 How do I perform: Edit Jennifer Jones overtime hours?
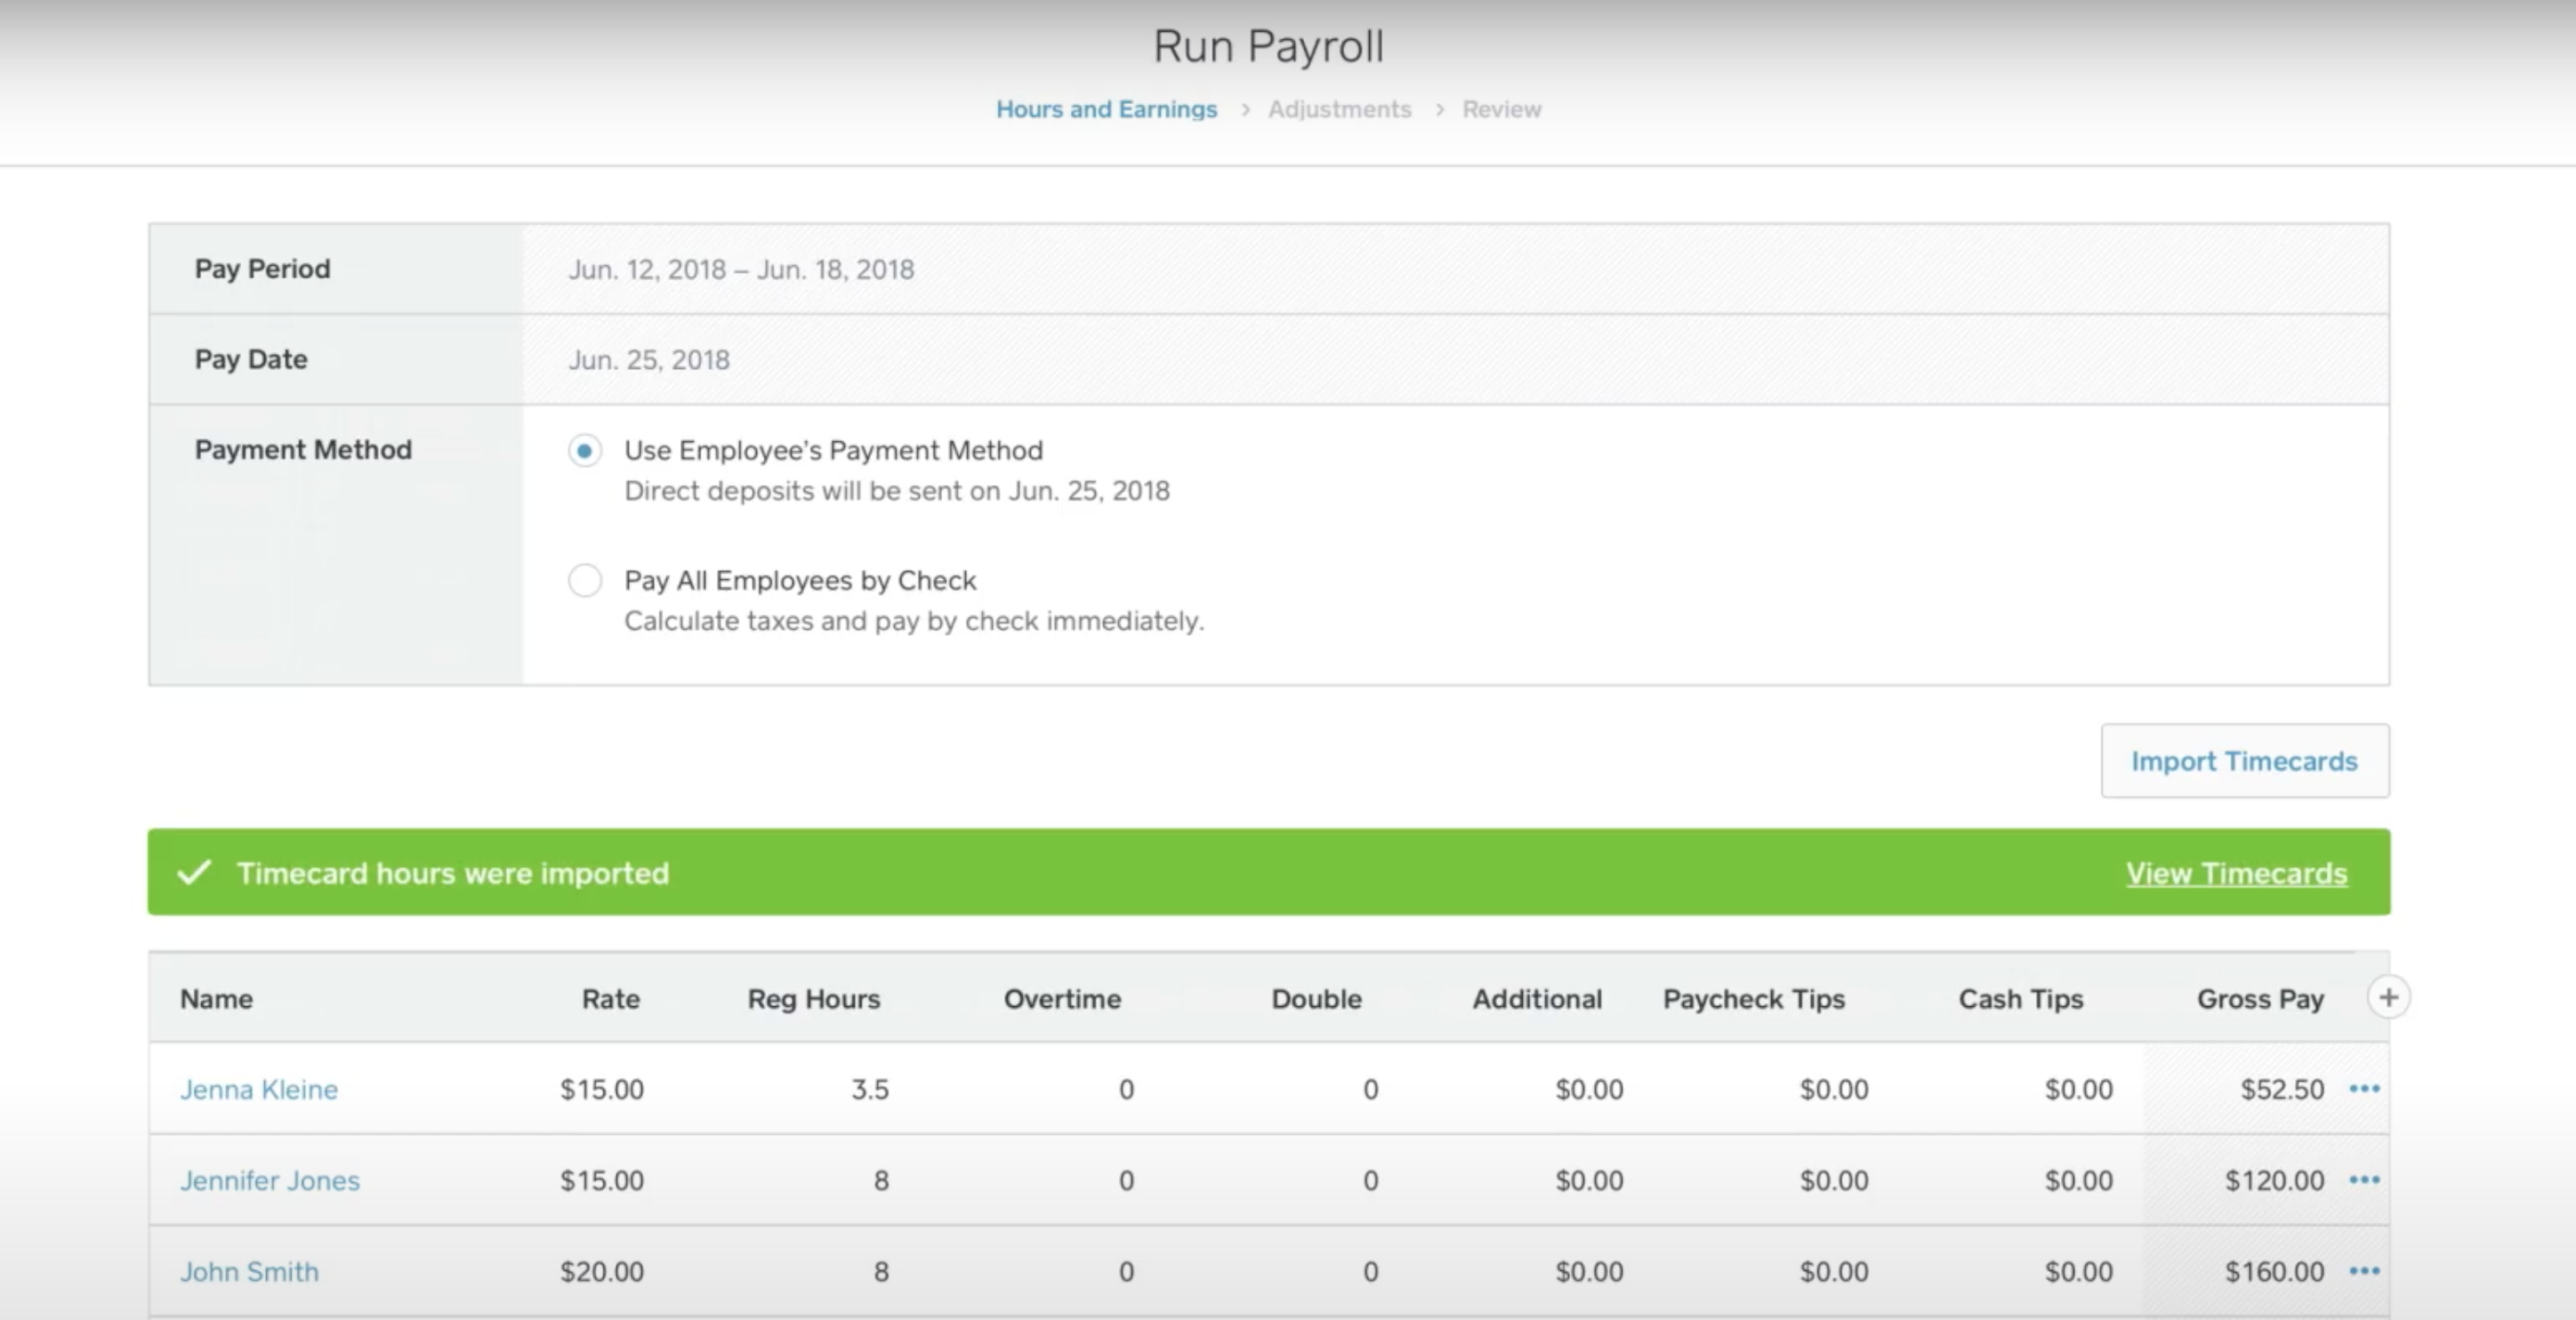(1126, 1180)
